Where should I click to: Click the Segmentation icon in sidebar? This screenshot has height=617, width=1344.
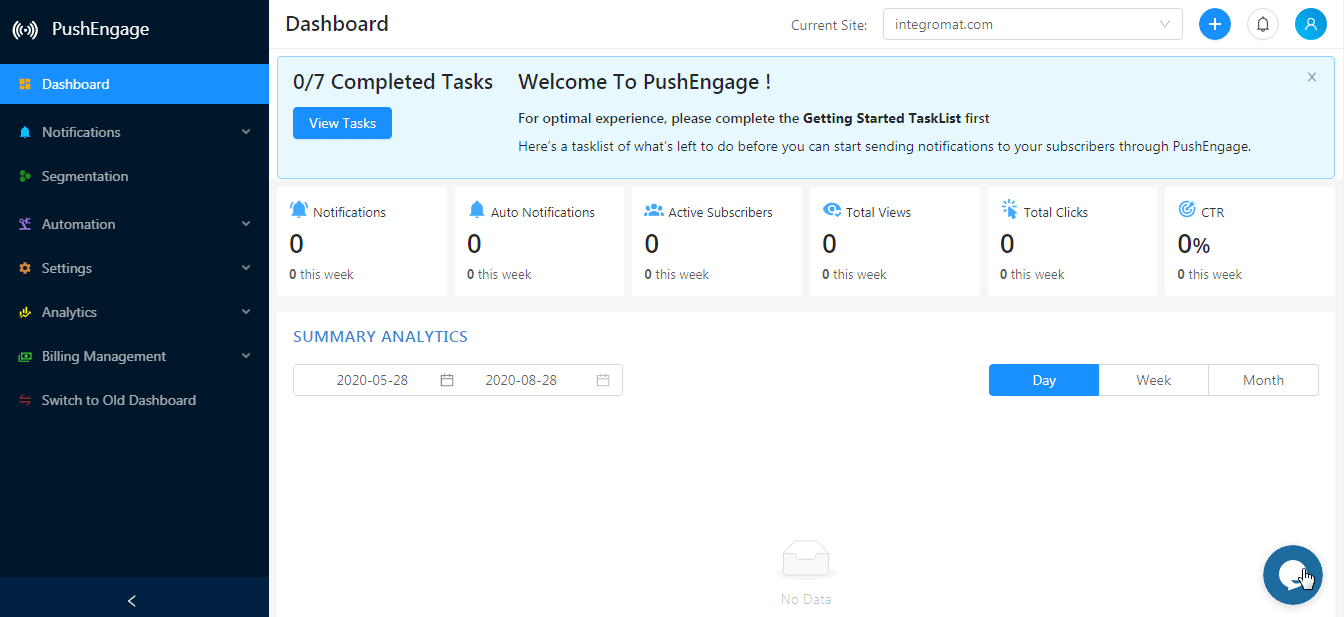[x=25, y=177]
